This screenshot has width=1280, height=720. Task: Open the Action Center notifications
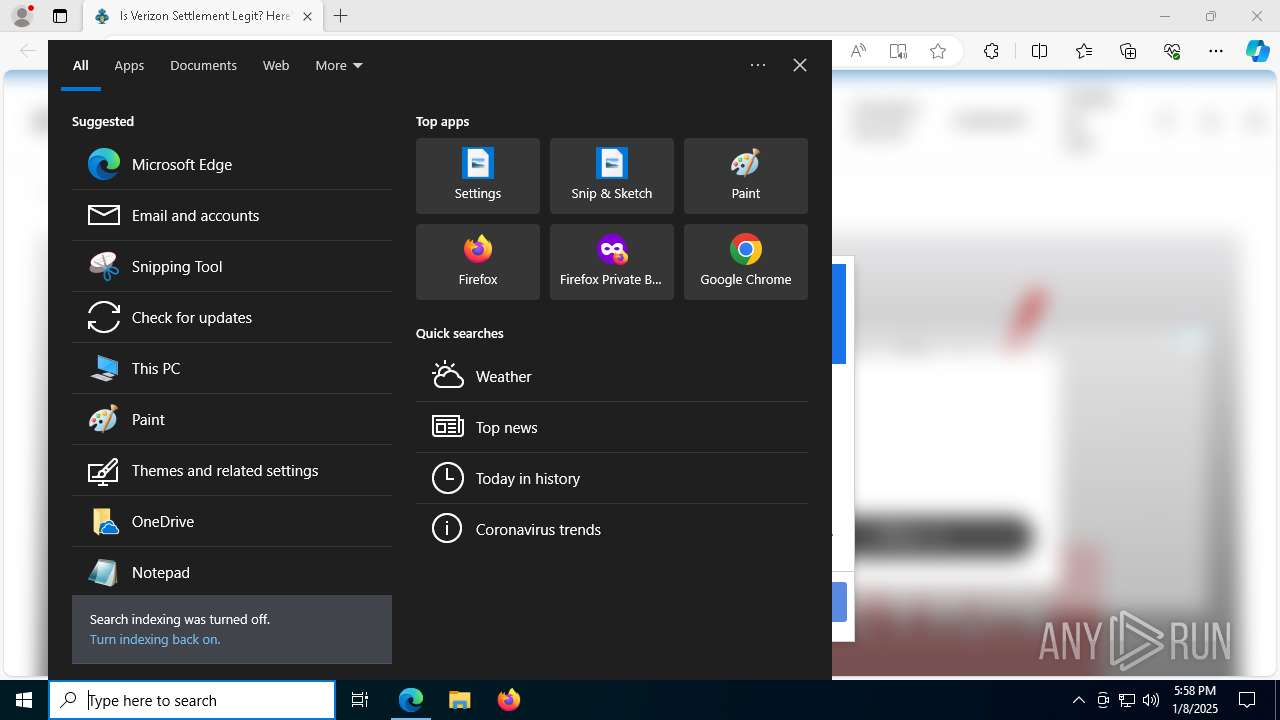click(1247, 700)
